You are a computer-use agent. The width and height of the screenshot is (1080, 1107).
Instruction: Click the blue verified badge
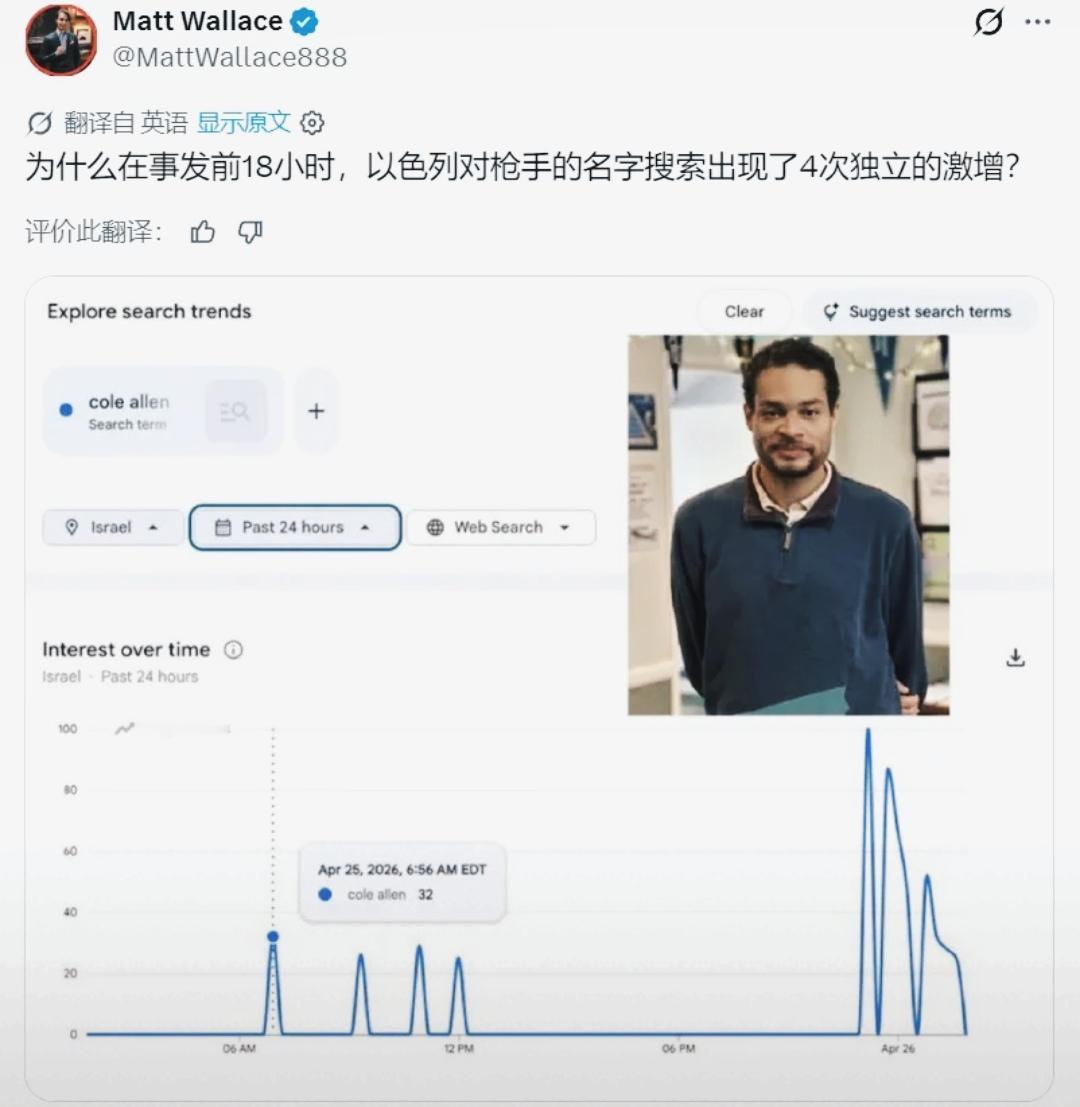pyautogui.click(x=304, y=22)
